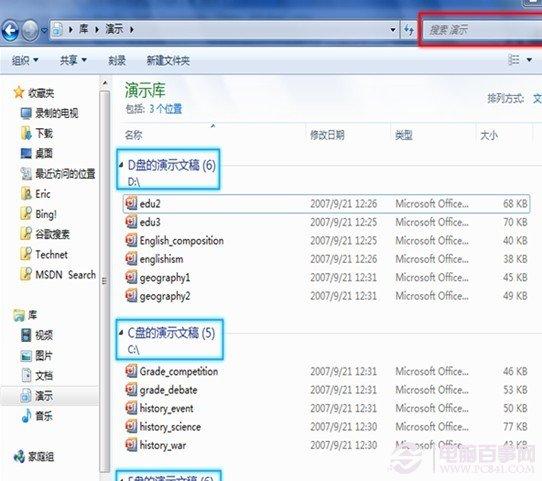
Task: Select the 库 breadcrumb in the address bar
Action: 83,29
